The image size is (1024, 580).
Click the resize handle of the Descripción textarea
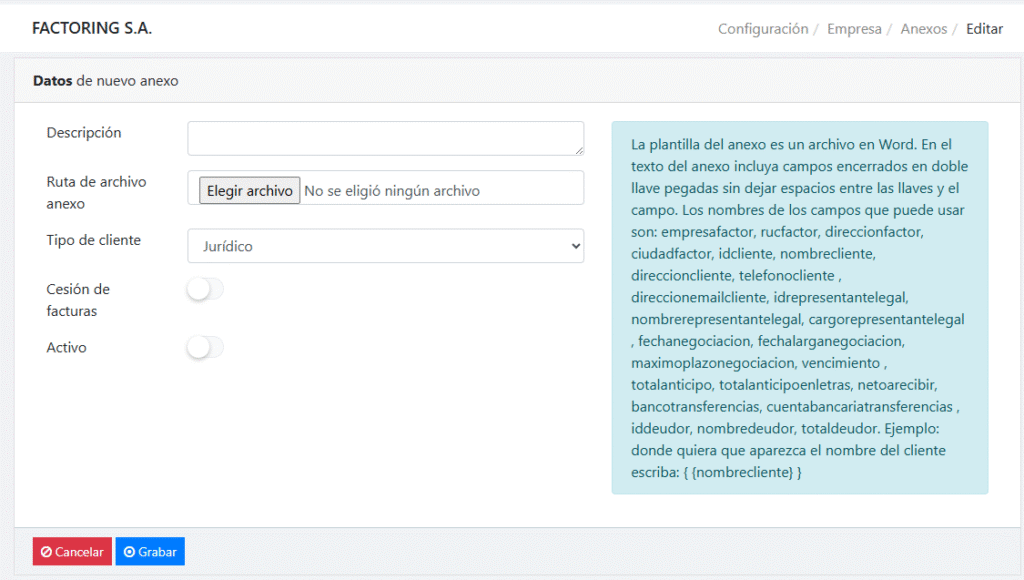point(579,150)
